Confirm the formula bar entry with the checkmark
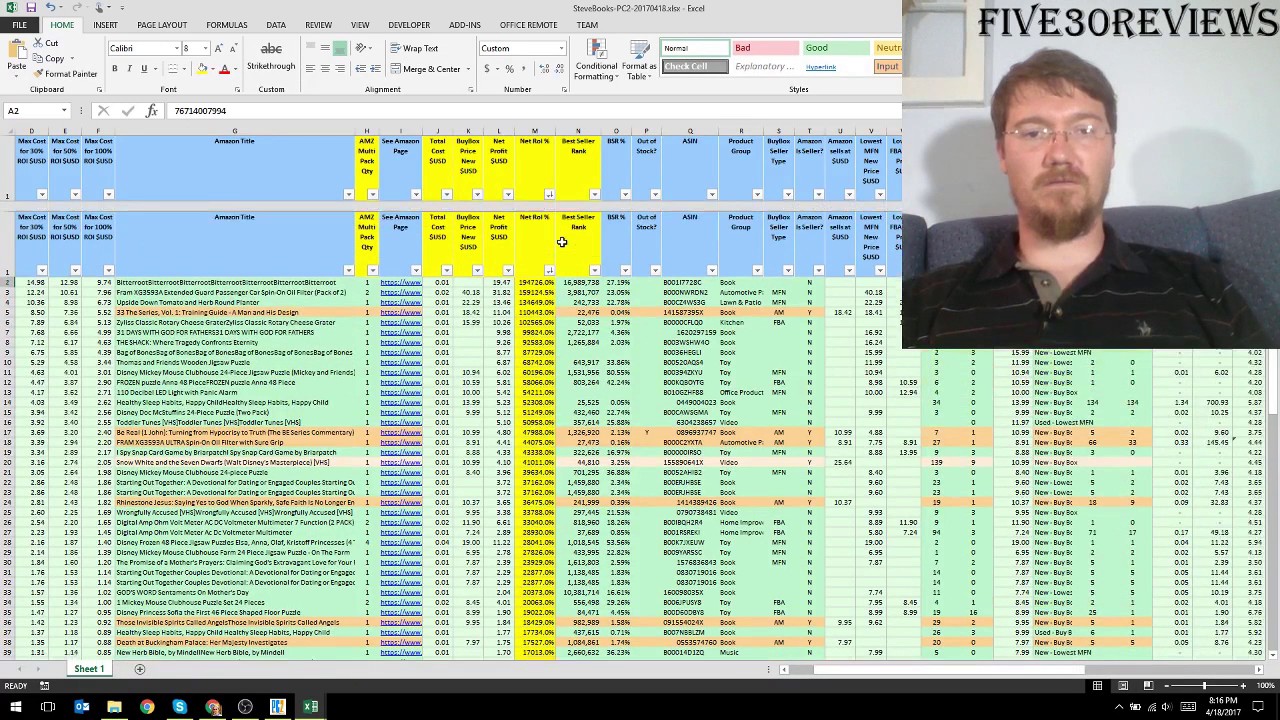The width and height of the screenshot is (1280, 720). click(x=127, y=111)
